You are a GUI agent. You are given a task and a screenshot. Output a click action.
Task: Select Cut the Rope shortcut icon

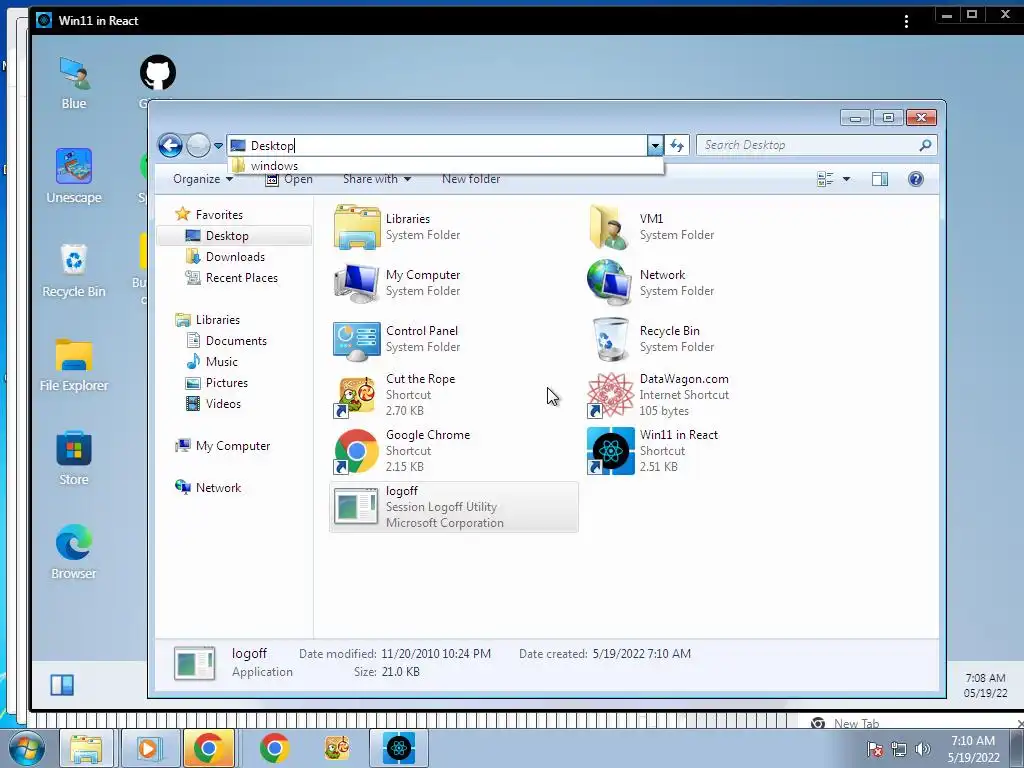(x=357, y=396)
